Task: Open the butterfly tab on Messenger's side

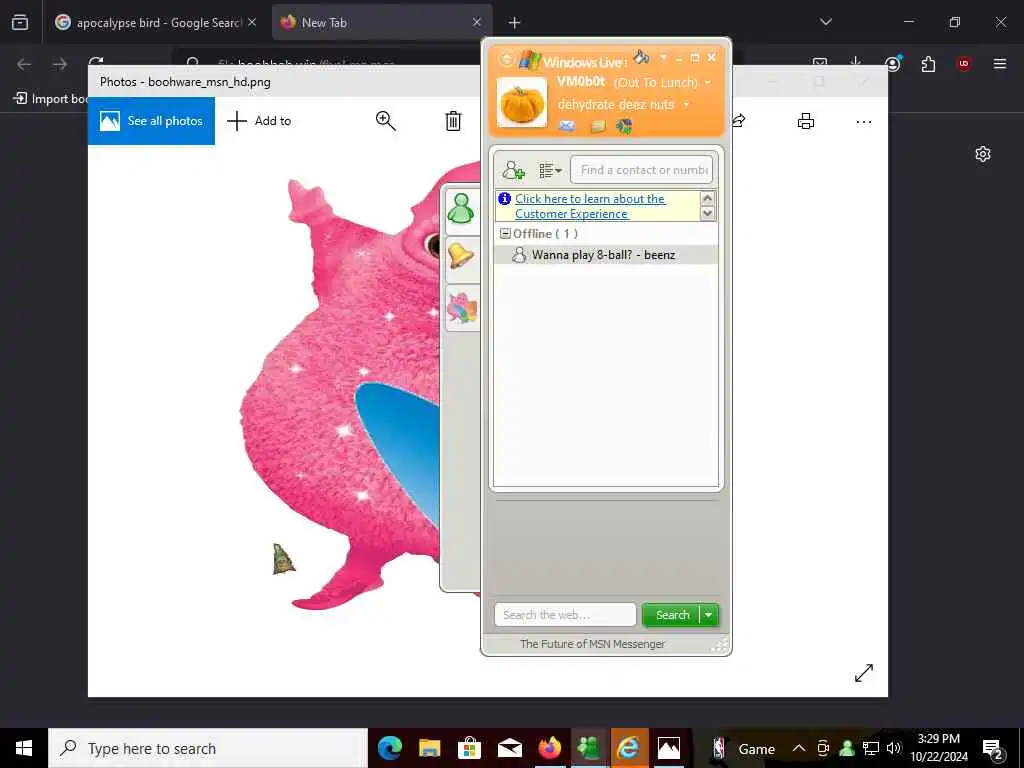Action: point(462,307)
